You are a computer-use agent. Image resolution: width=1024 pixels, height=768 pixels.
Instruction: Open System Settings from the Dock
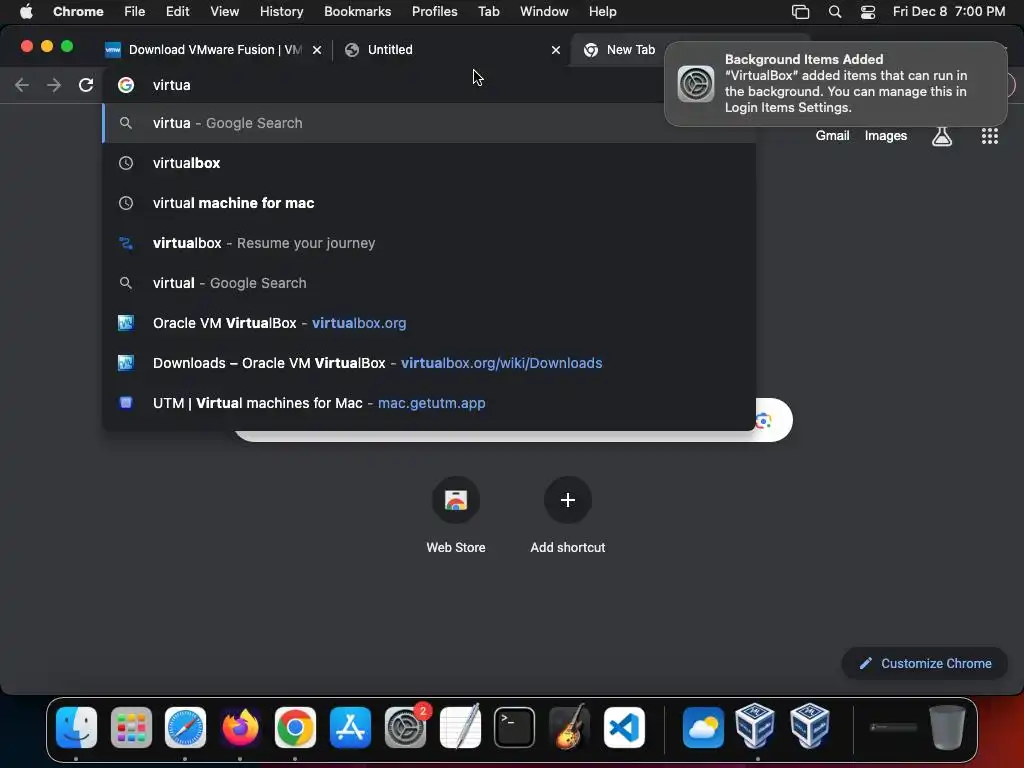(x=405, y=727)
